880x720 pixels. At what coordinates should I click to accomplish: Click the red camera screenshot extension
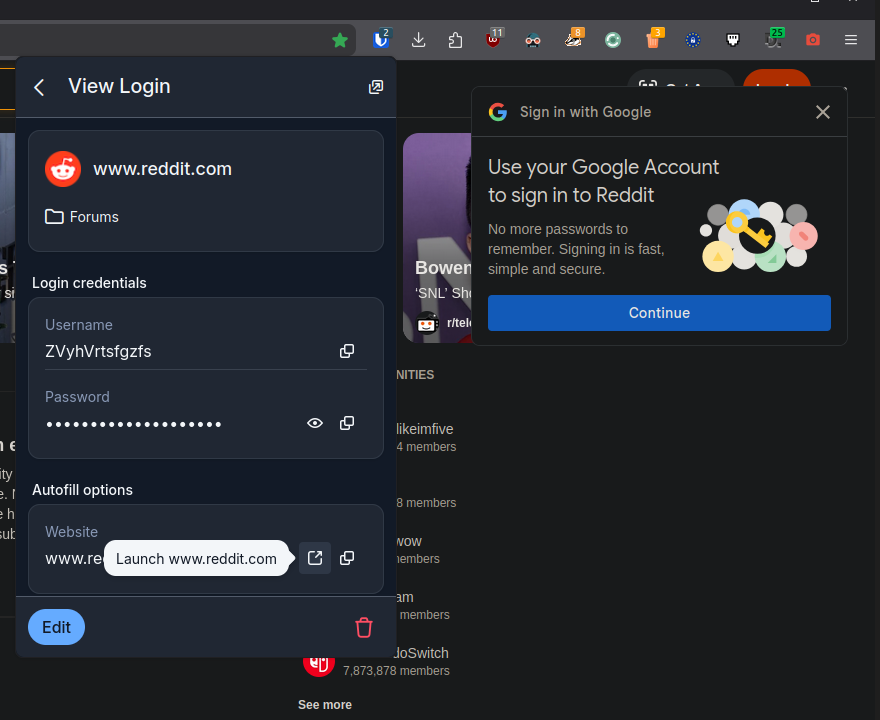coord(813,40)
